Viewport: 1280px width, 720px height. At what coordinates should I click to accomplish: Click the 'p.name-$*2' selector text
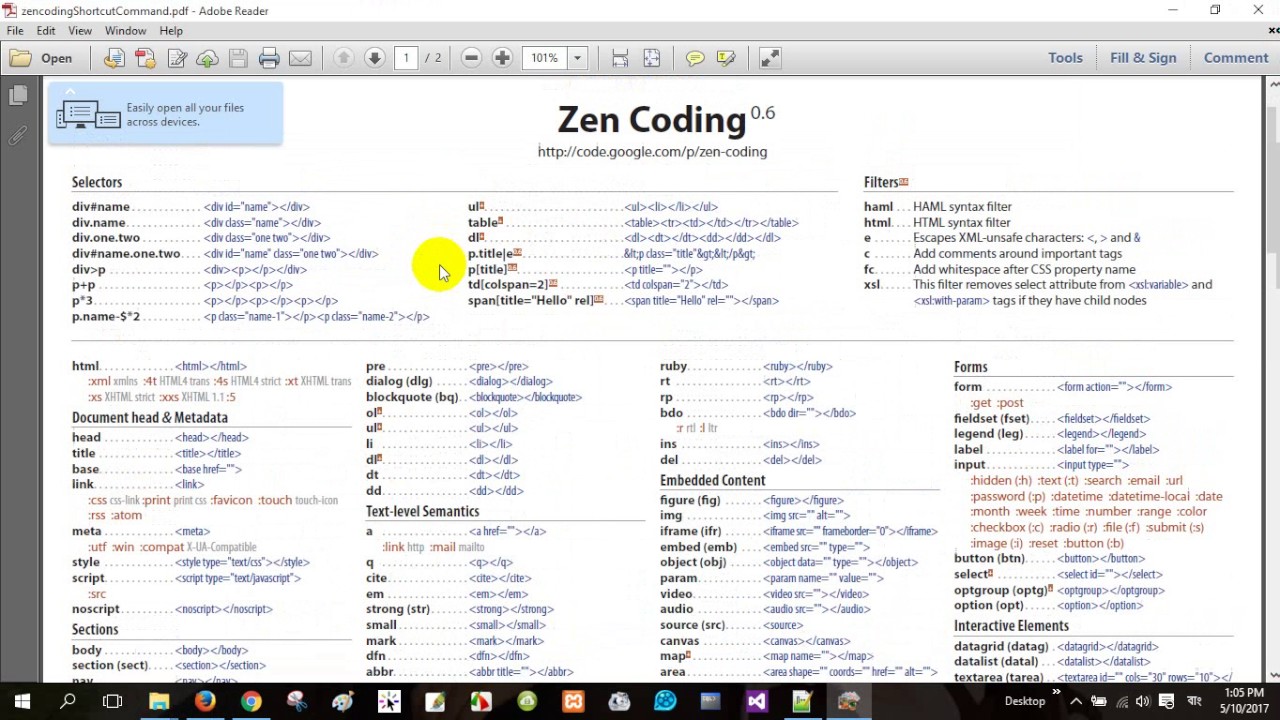point(106,317)
